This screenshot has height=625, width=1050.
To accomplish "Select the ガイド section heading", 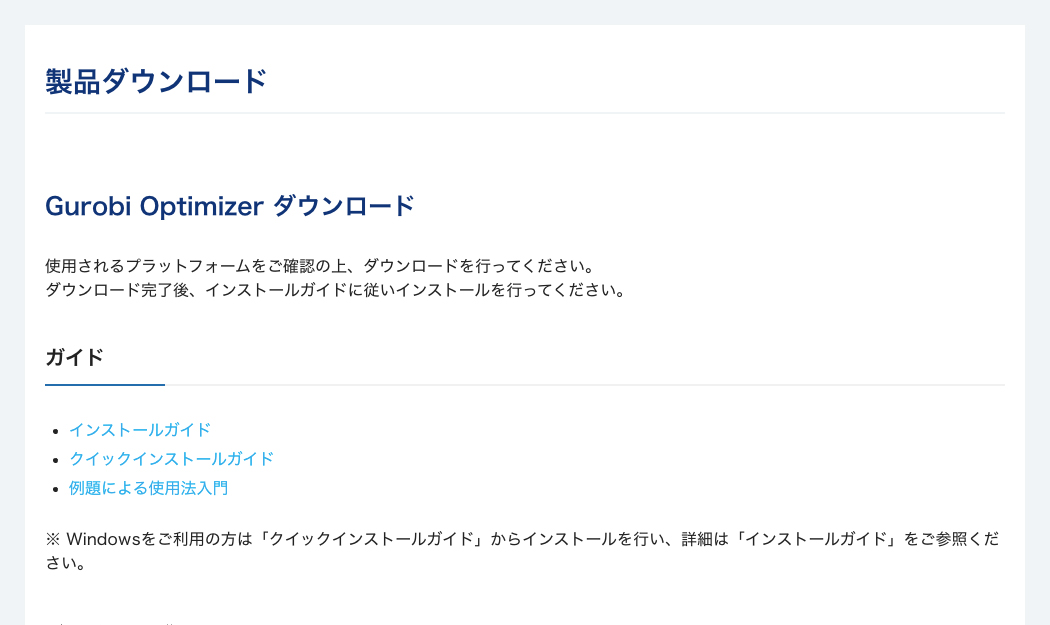I will tap(74, 357).
